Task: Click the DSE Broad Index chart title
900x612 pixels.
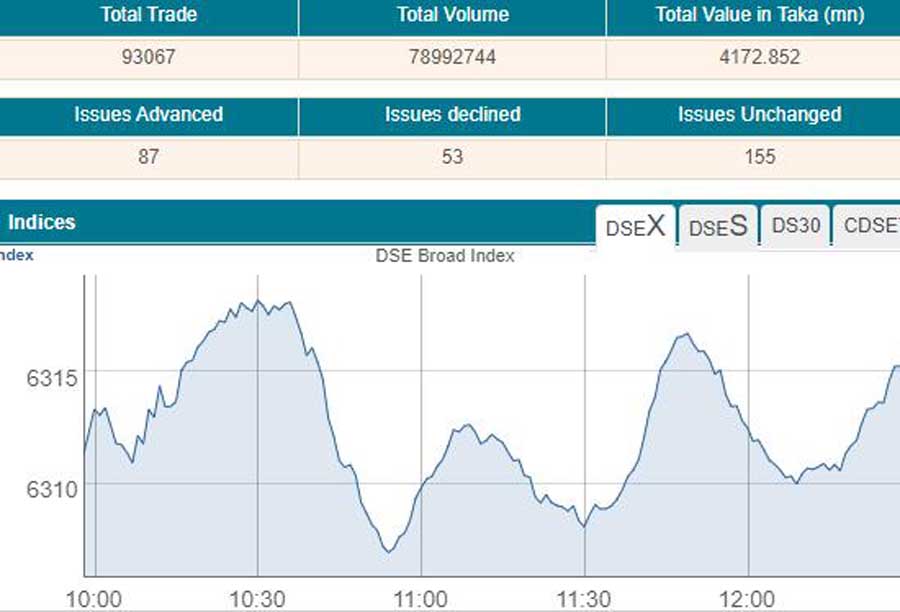Action: click(445, 256)
